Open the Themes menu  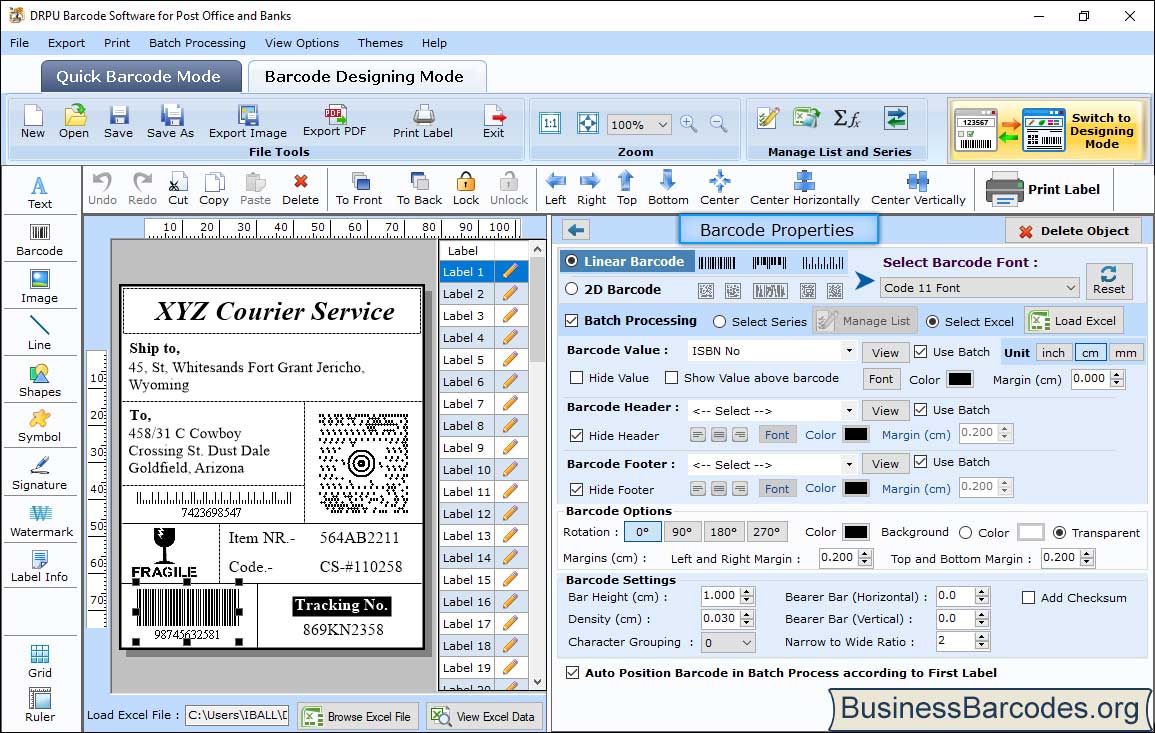(x=380, y=43)
